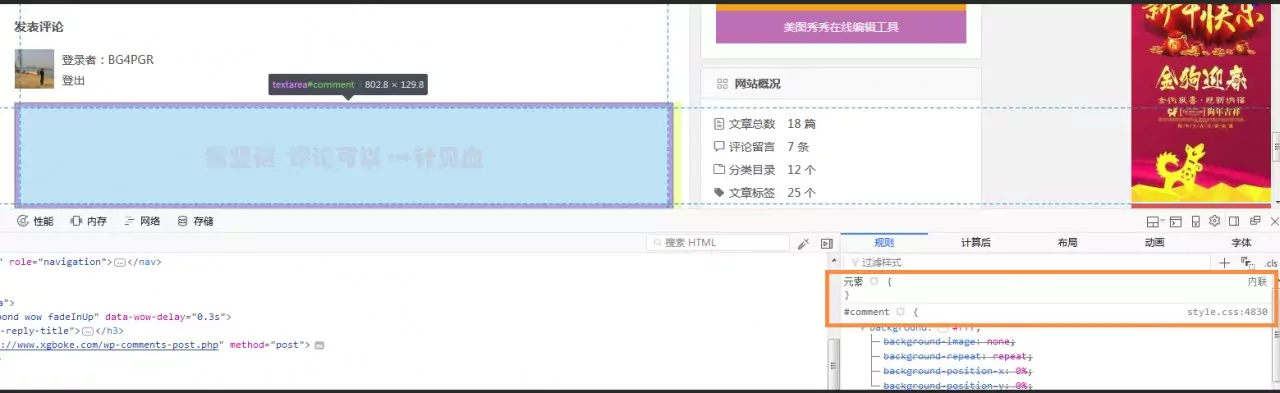Toggle the pseudo-class panel icon

[1247, 262]
